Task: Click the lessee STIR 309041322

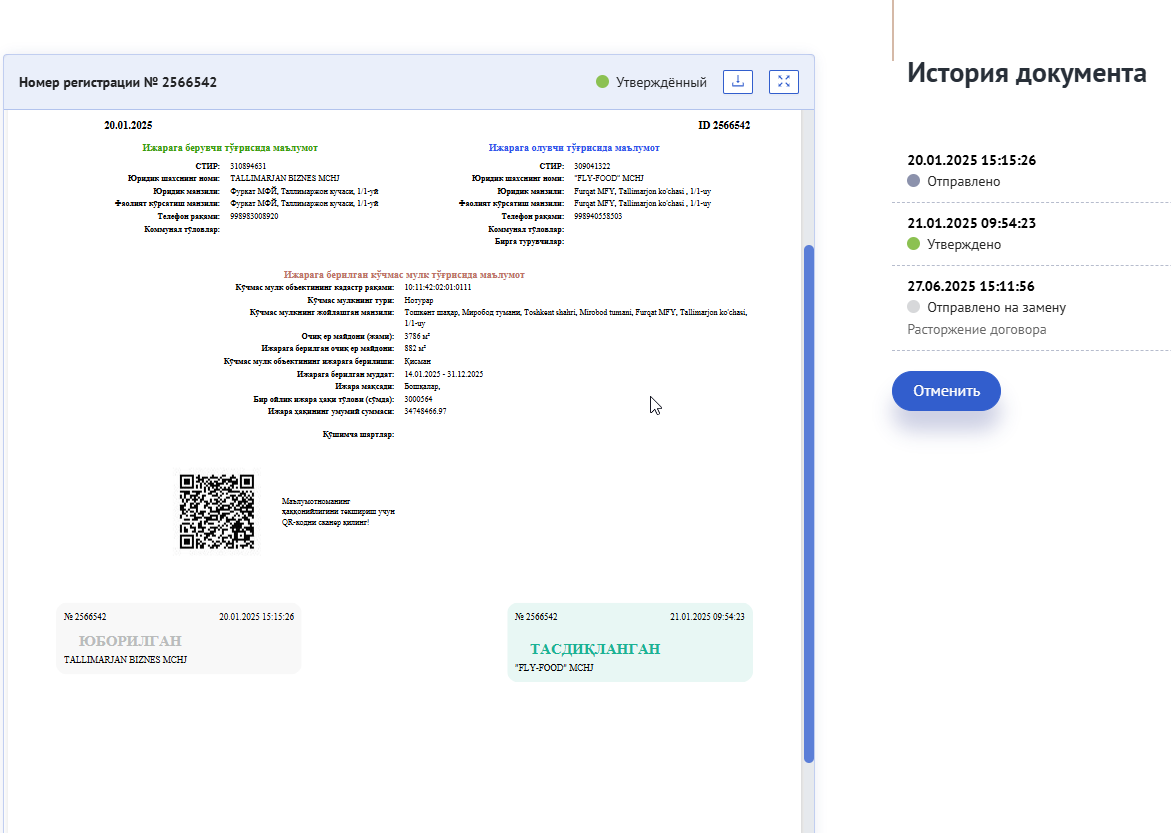Action: (x=592, y=166)
